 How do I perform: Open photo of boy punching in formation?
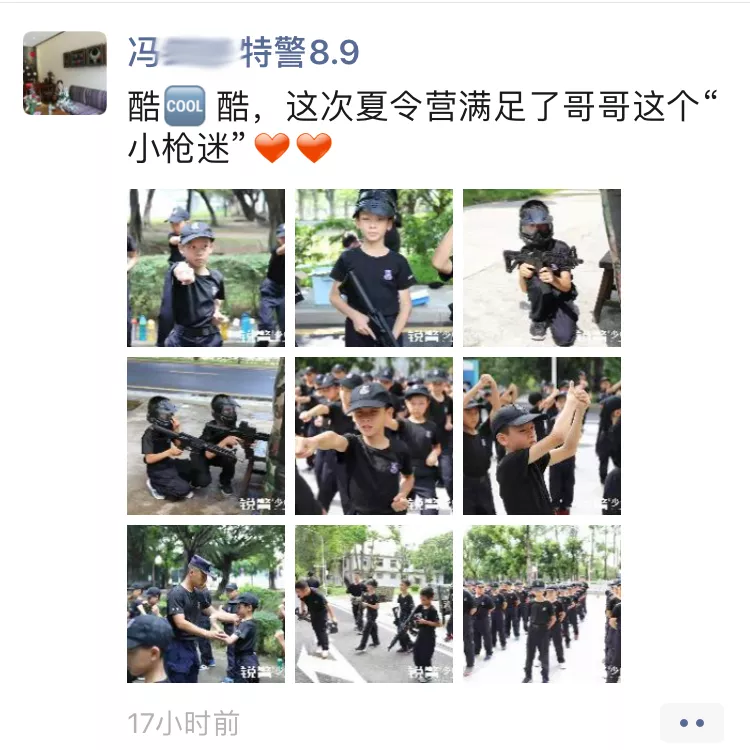pyautogui.click(x=374, y=436)
